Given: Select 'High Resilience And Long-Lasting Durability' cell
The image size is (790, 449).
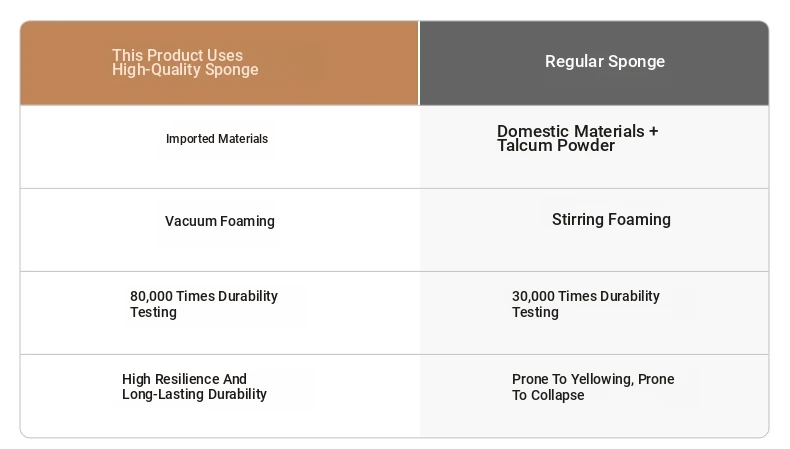Looking at the screenshot, I should coord(194,386).
